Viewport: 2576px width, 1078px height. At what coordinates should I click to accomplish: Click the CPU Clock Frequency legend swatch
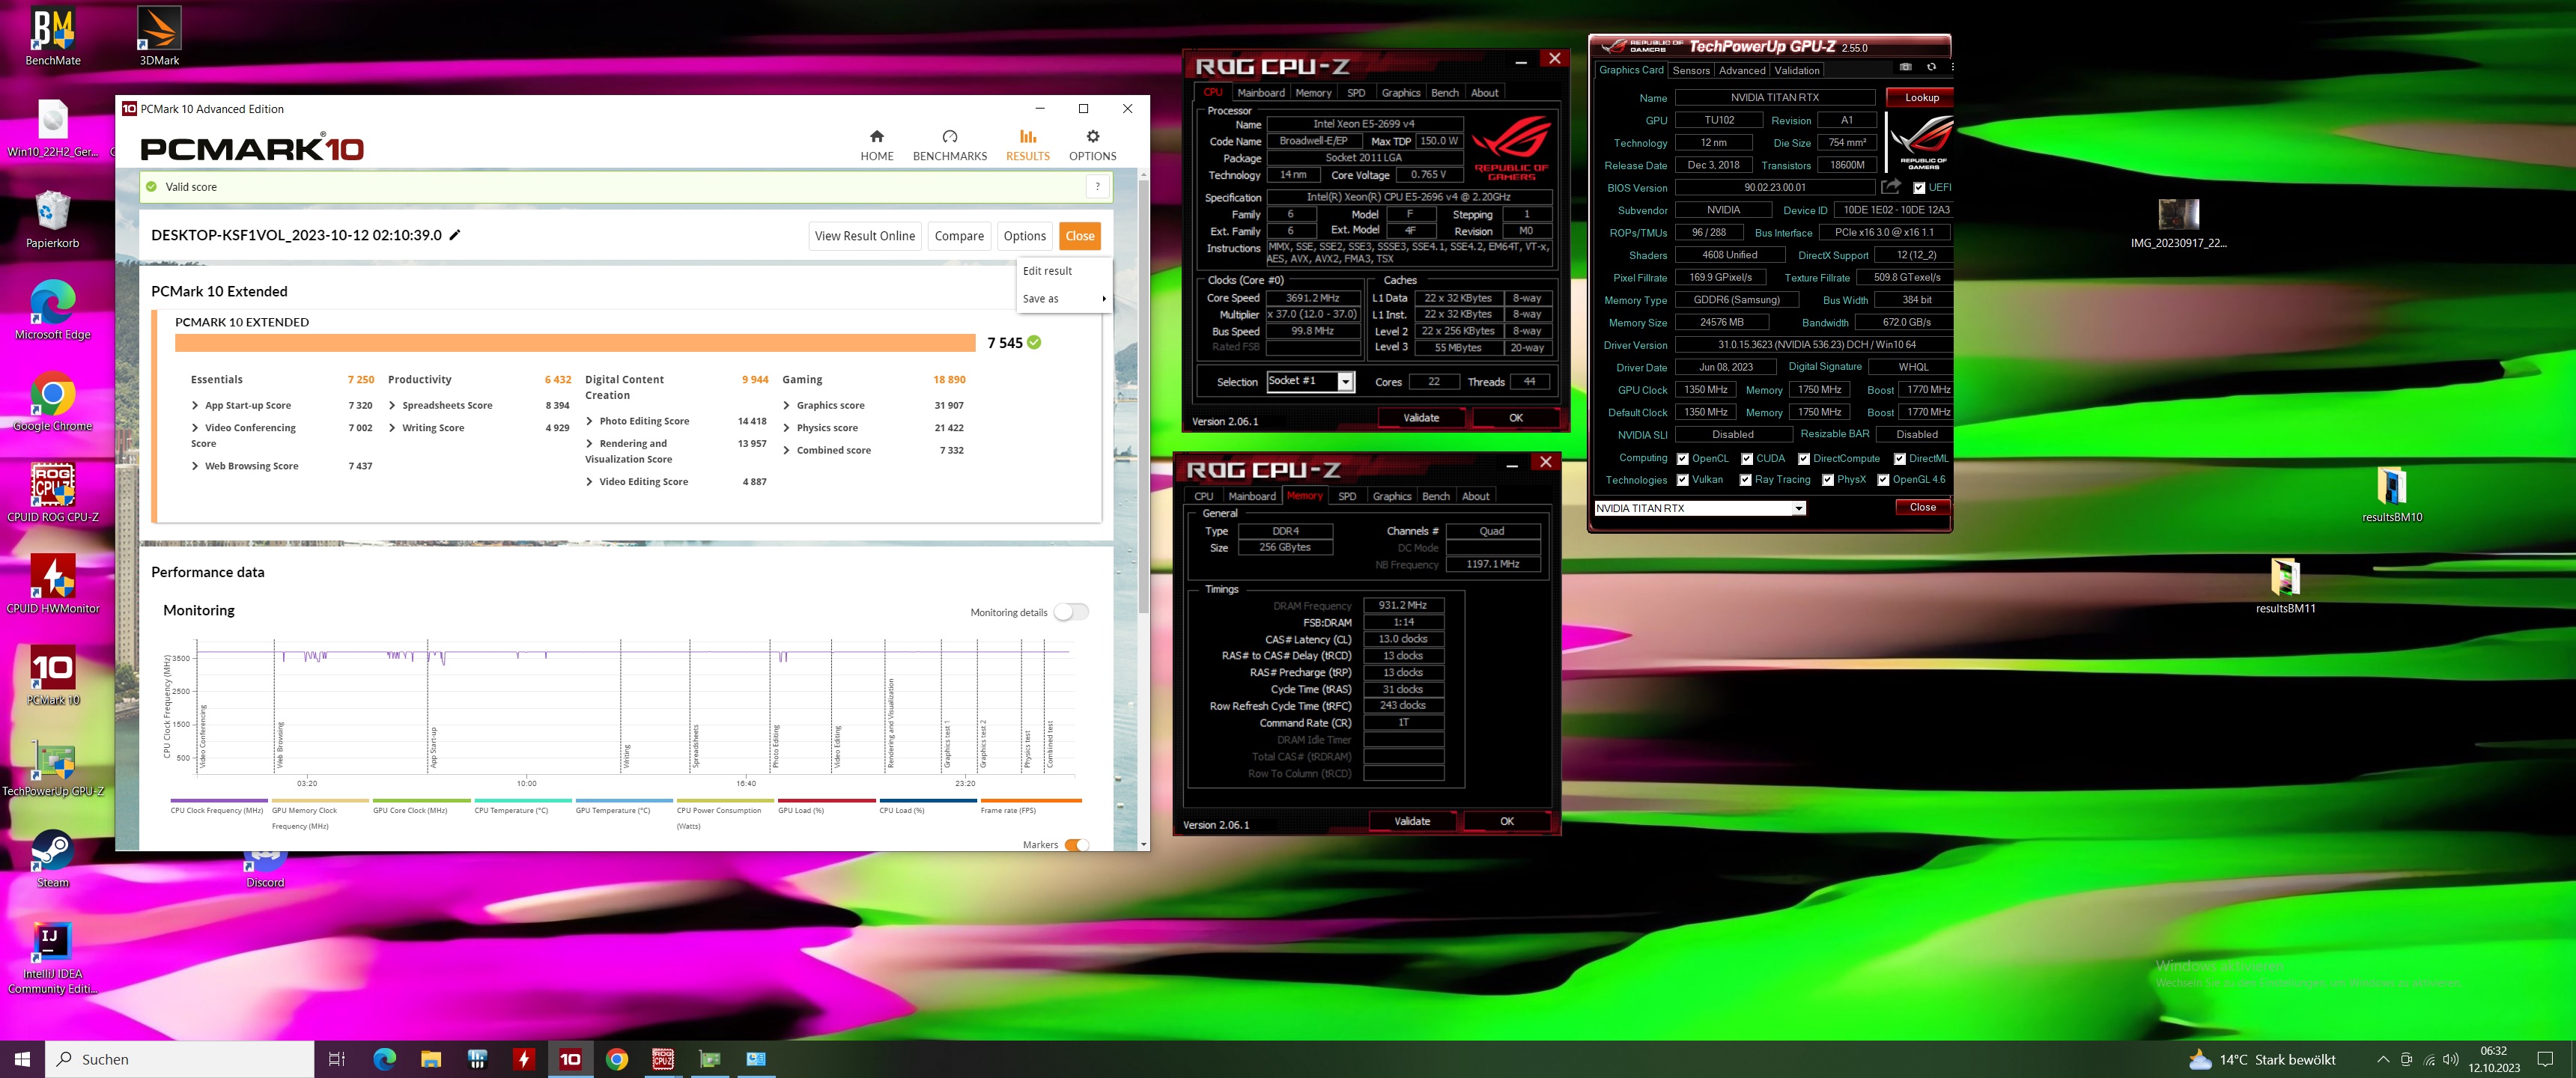pos(219,800)
